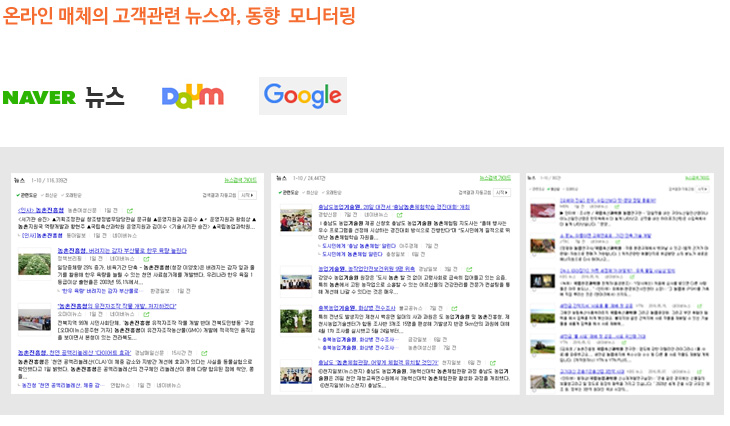The image size is (730, 426).
Task: Open 뉴스검색 가이드 link in left panel
Action: pos(241,180)
